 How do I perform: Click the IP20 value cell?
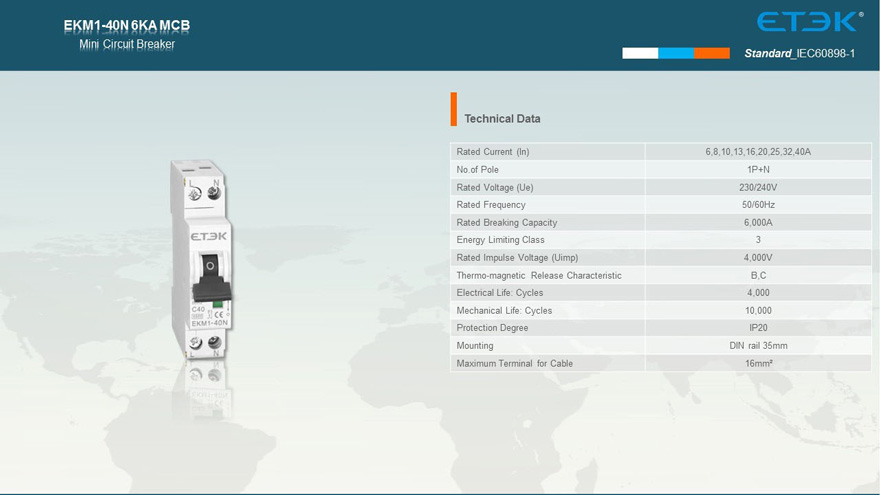point(758,328)
